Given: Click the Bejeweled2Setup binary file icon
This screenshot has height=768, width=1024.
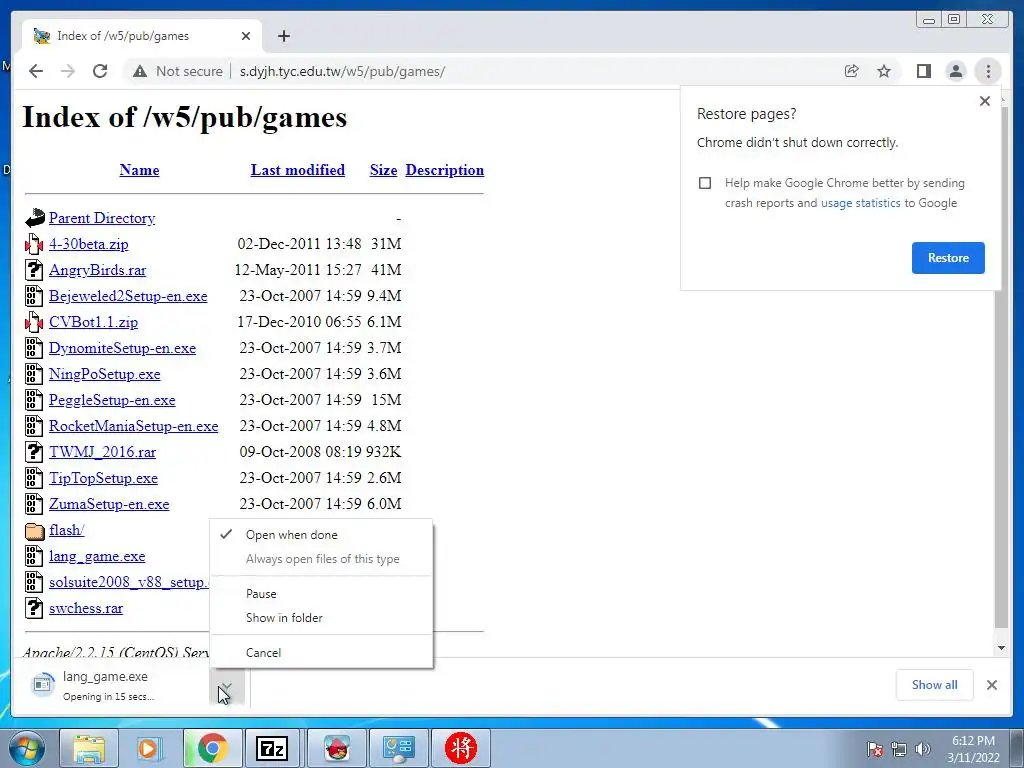Looking at the screenshot, I should click(x=34, y=296).
